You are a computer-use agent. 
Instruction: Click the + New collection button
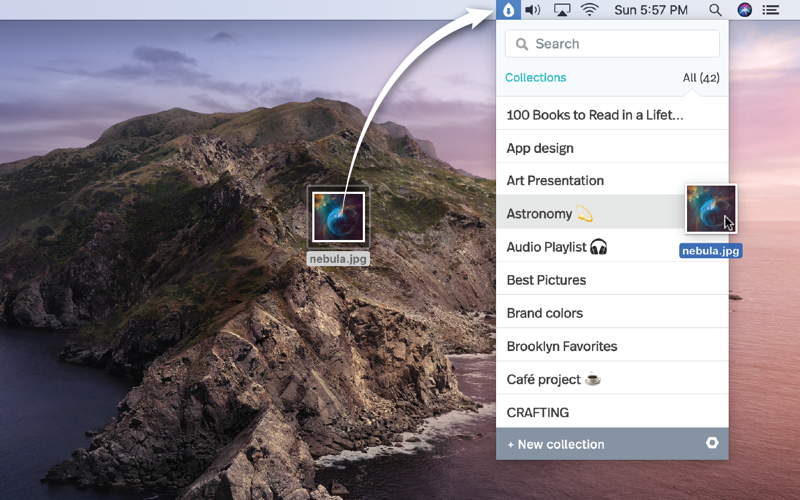556,444
